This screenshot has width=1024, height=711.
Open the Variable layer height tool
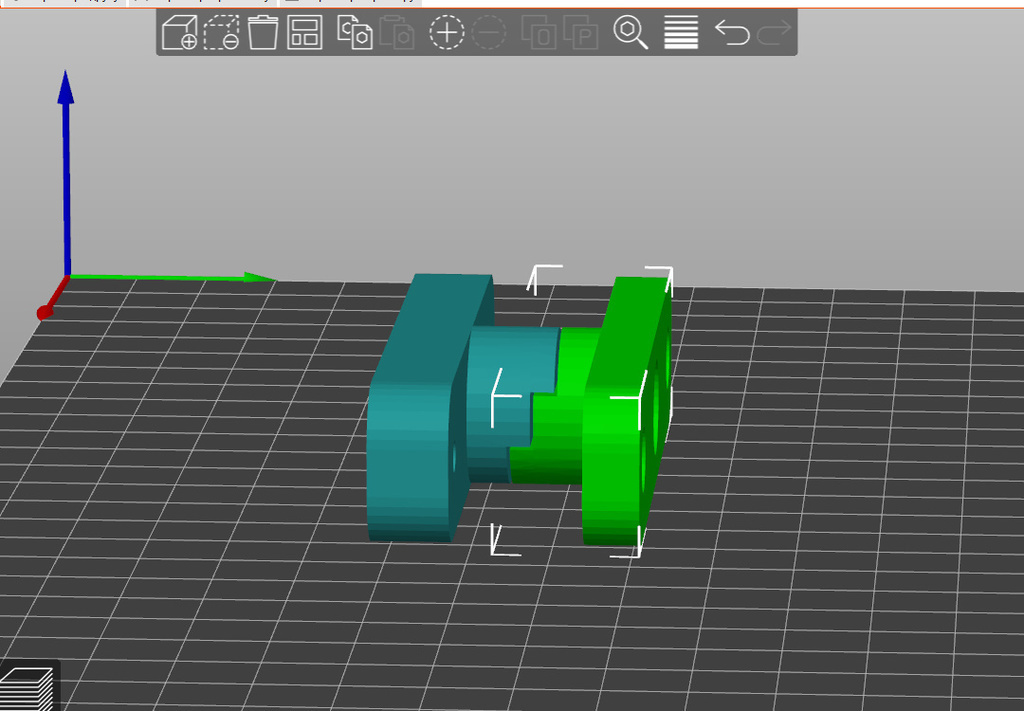[681, 33]
